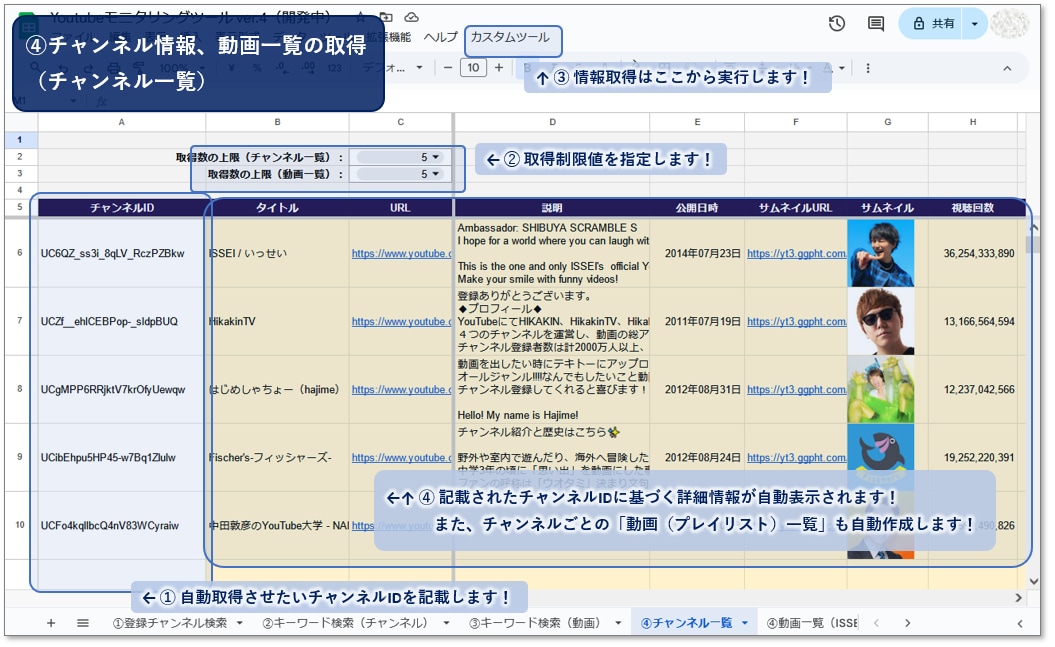Switch to ②キーワード検索（チャンネル）sheet tab

point(344,623)
